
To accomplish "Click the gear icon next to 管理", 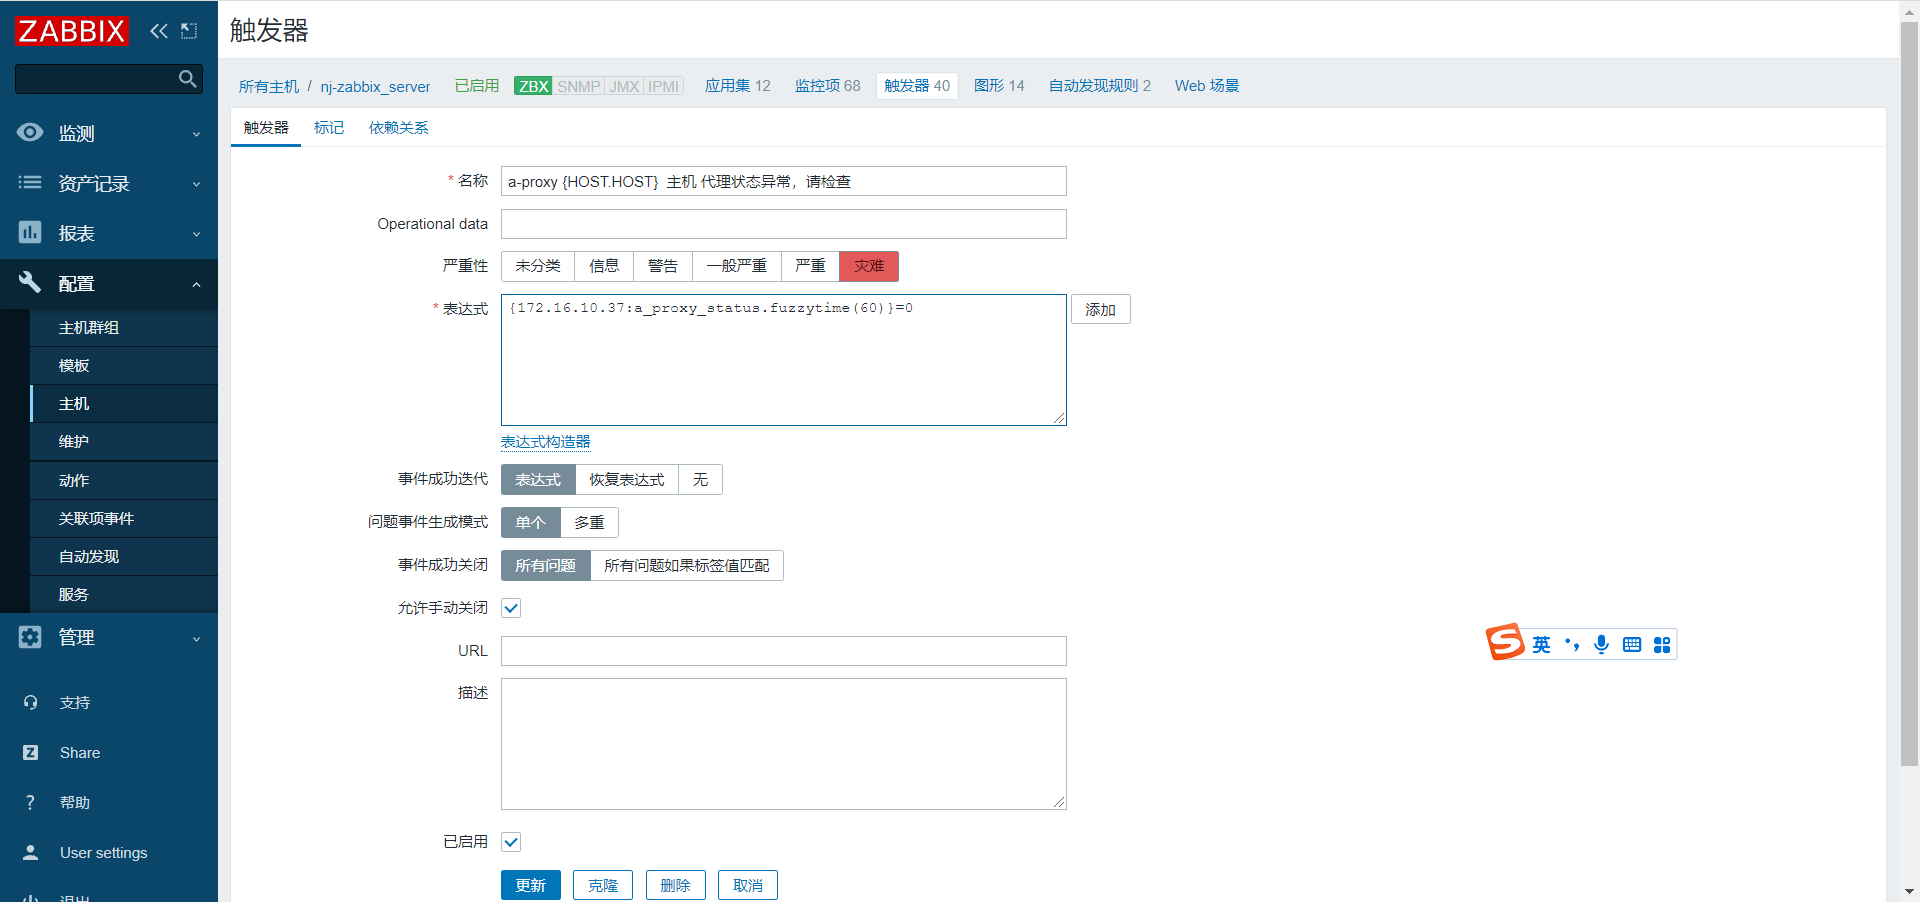I will (x=30, y=637).
